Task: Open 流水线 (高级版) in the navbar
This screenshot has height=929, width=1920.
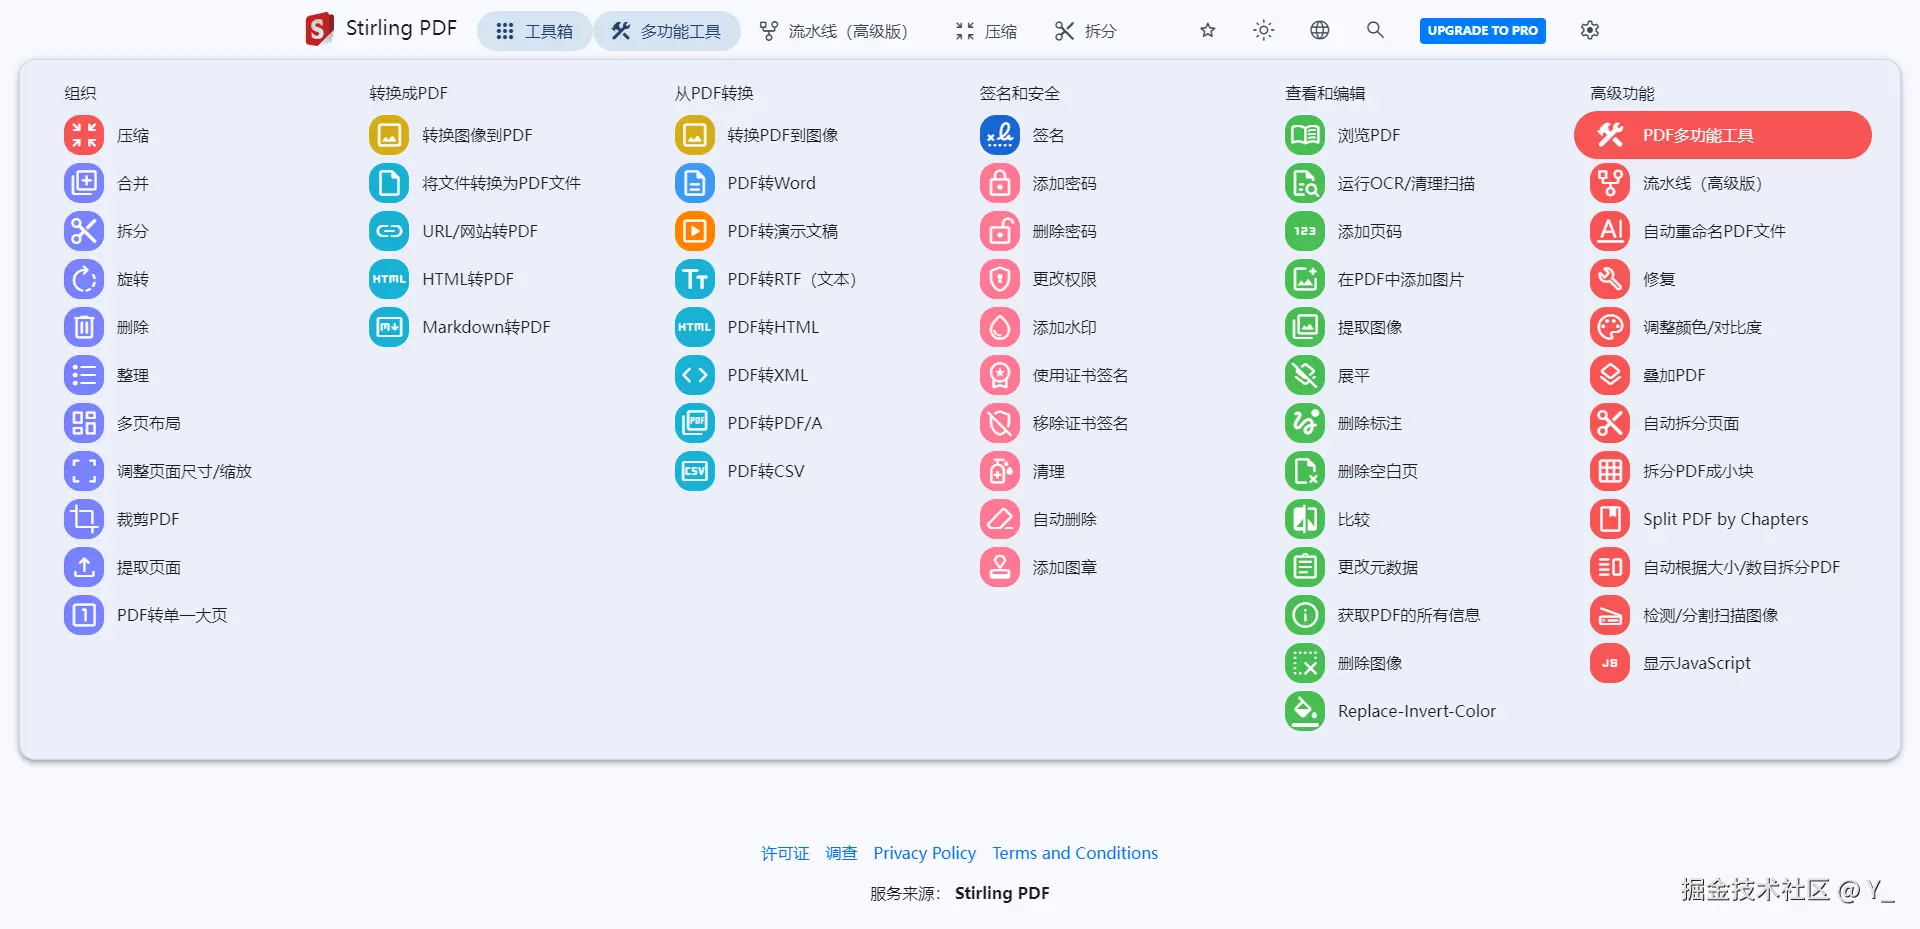Action: [833, 31]
